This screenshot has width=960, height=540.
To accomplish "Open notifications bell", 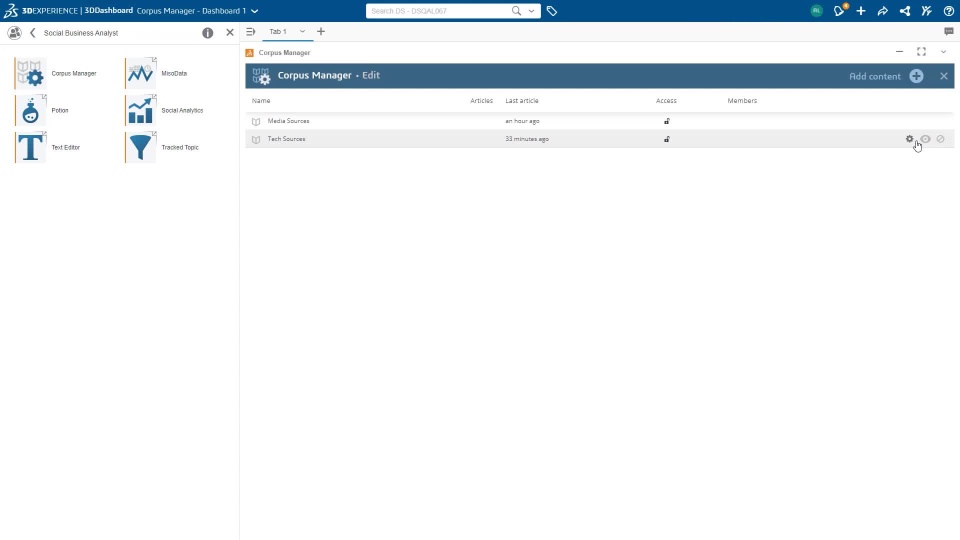I will click(x=839, y=10).
